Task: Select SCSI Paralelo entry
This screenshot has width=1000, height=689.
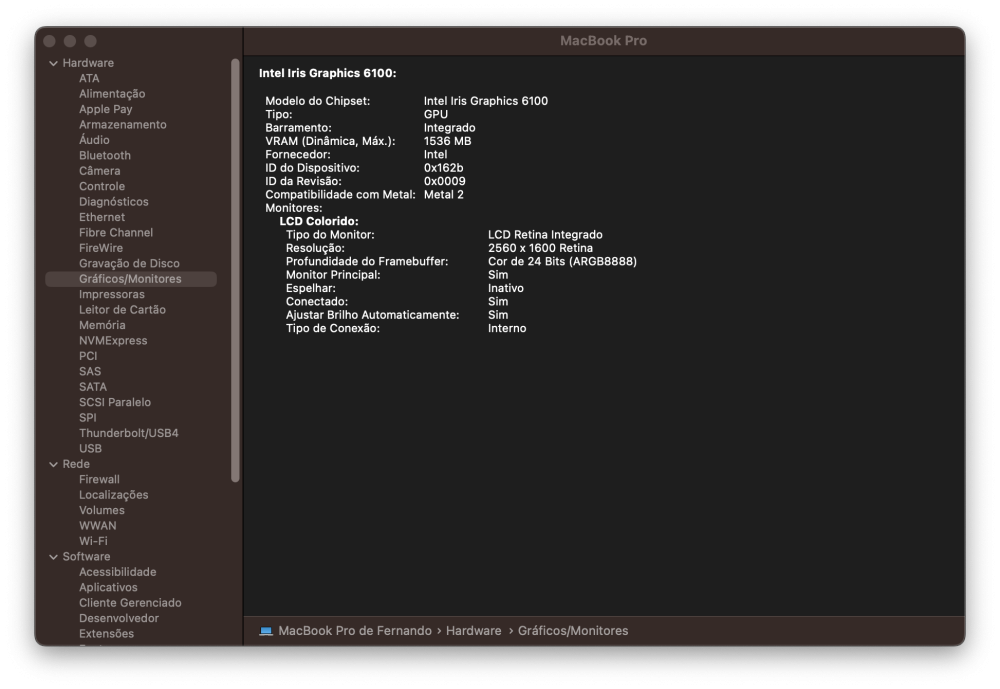Action: click(115, 403)
